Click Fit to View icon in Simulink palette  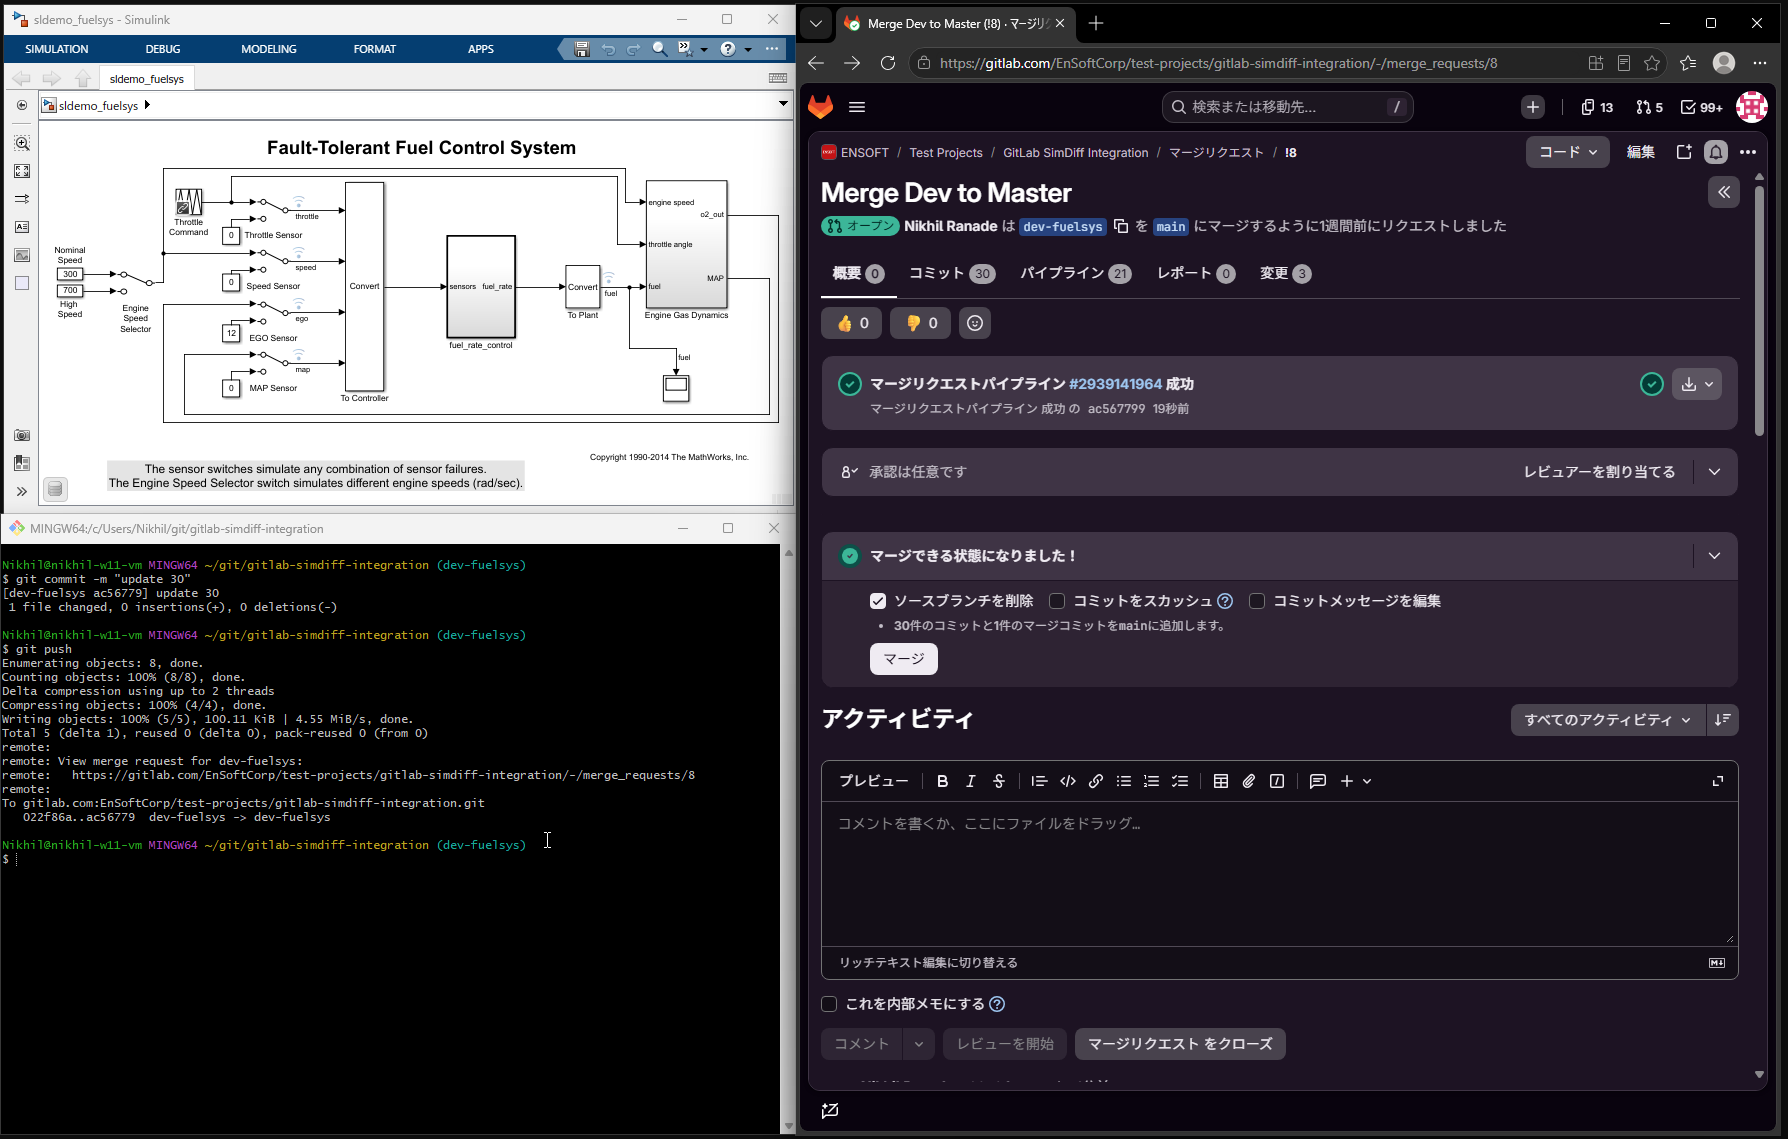point(22,171)
